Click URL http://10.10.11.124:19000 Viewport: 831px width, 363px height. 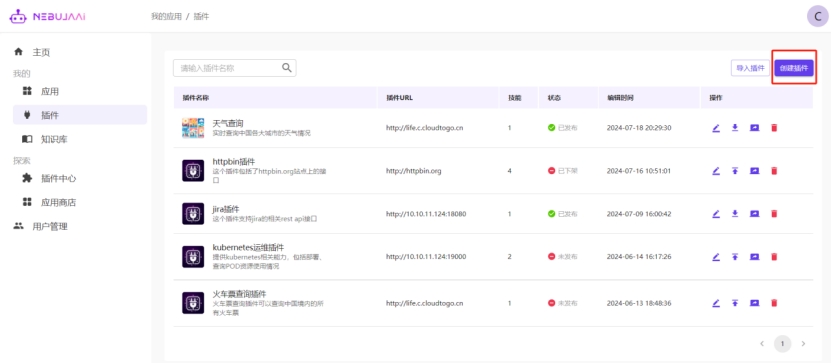pos(426,256)
